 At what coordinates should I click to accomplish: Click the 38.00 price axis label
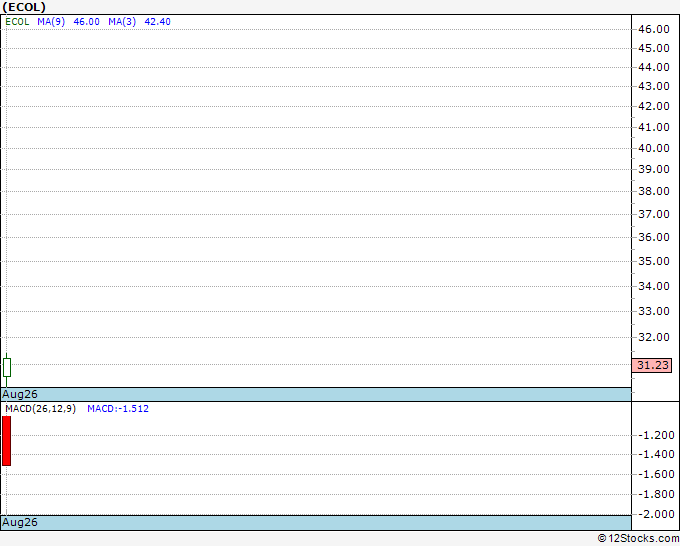pyautogui.click(x=654, y=191)
